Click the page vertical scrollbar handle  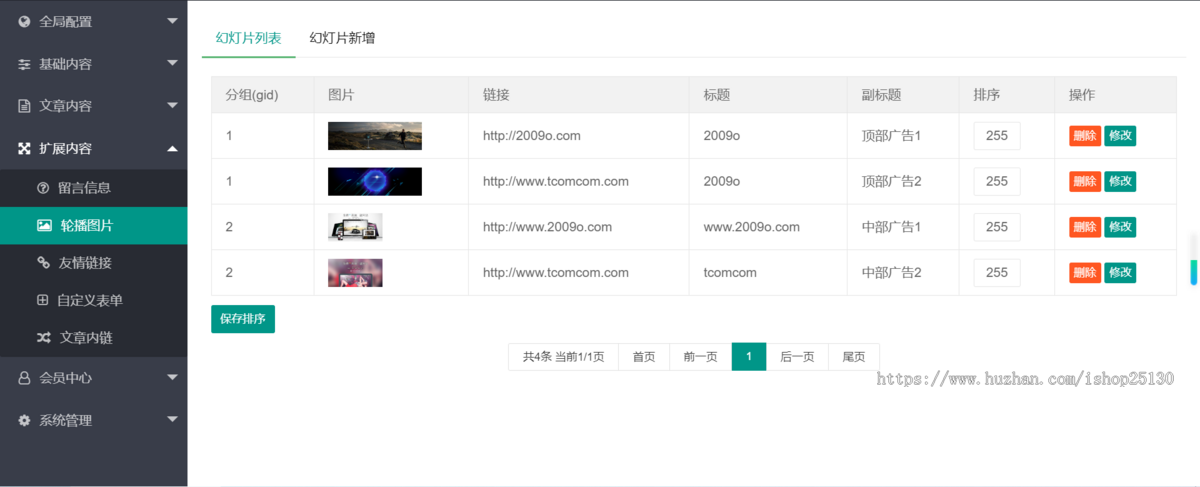[x=1193, y=272]
